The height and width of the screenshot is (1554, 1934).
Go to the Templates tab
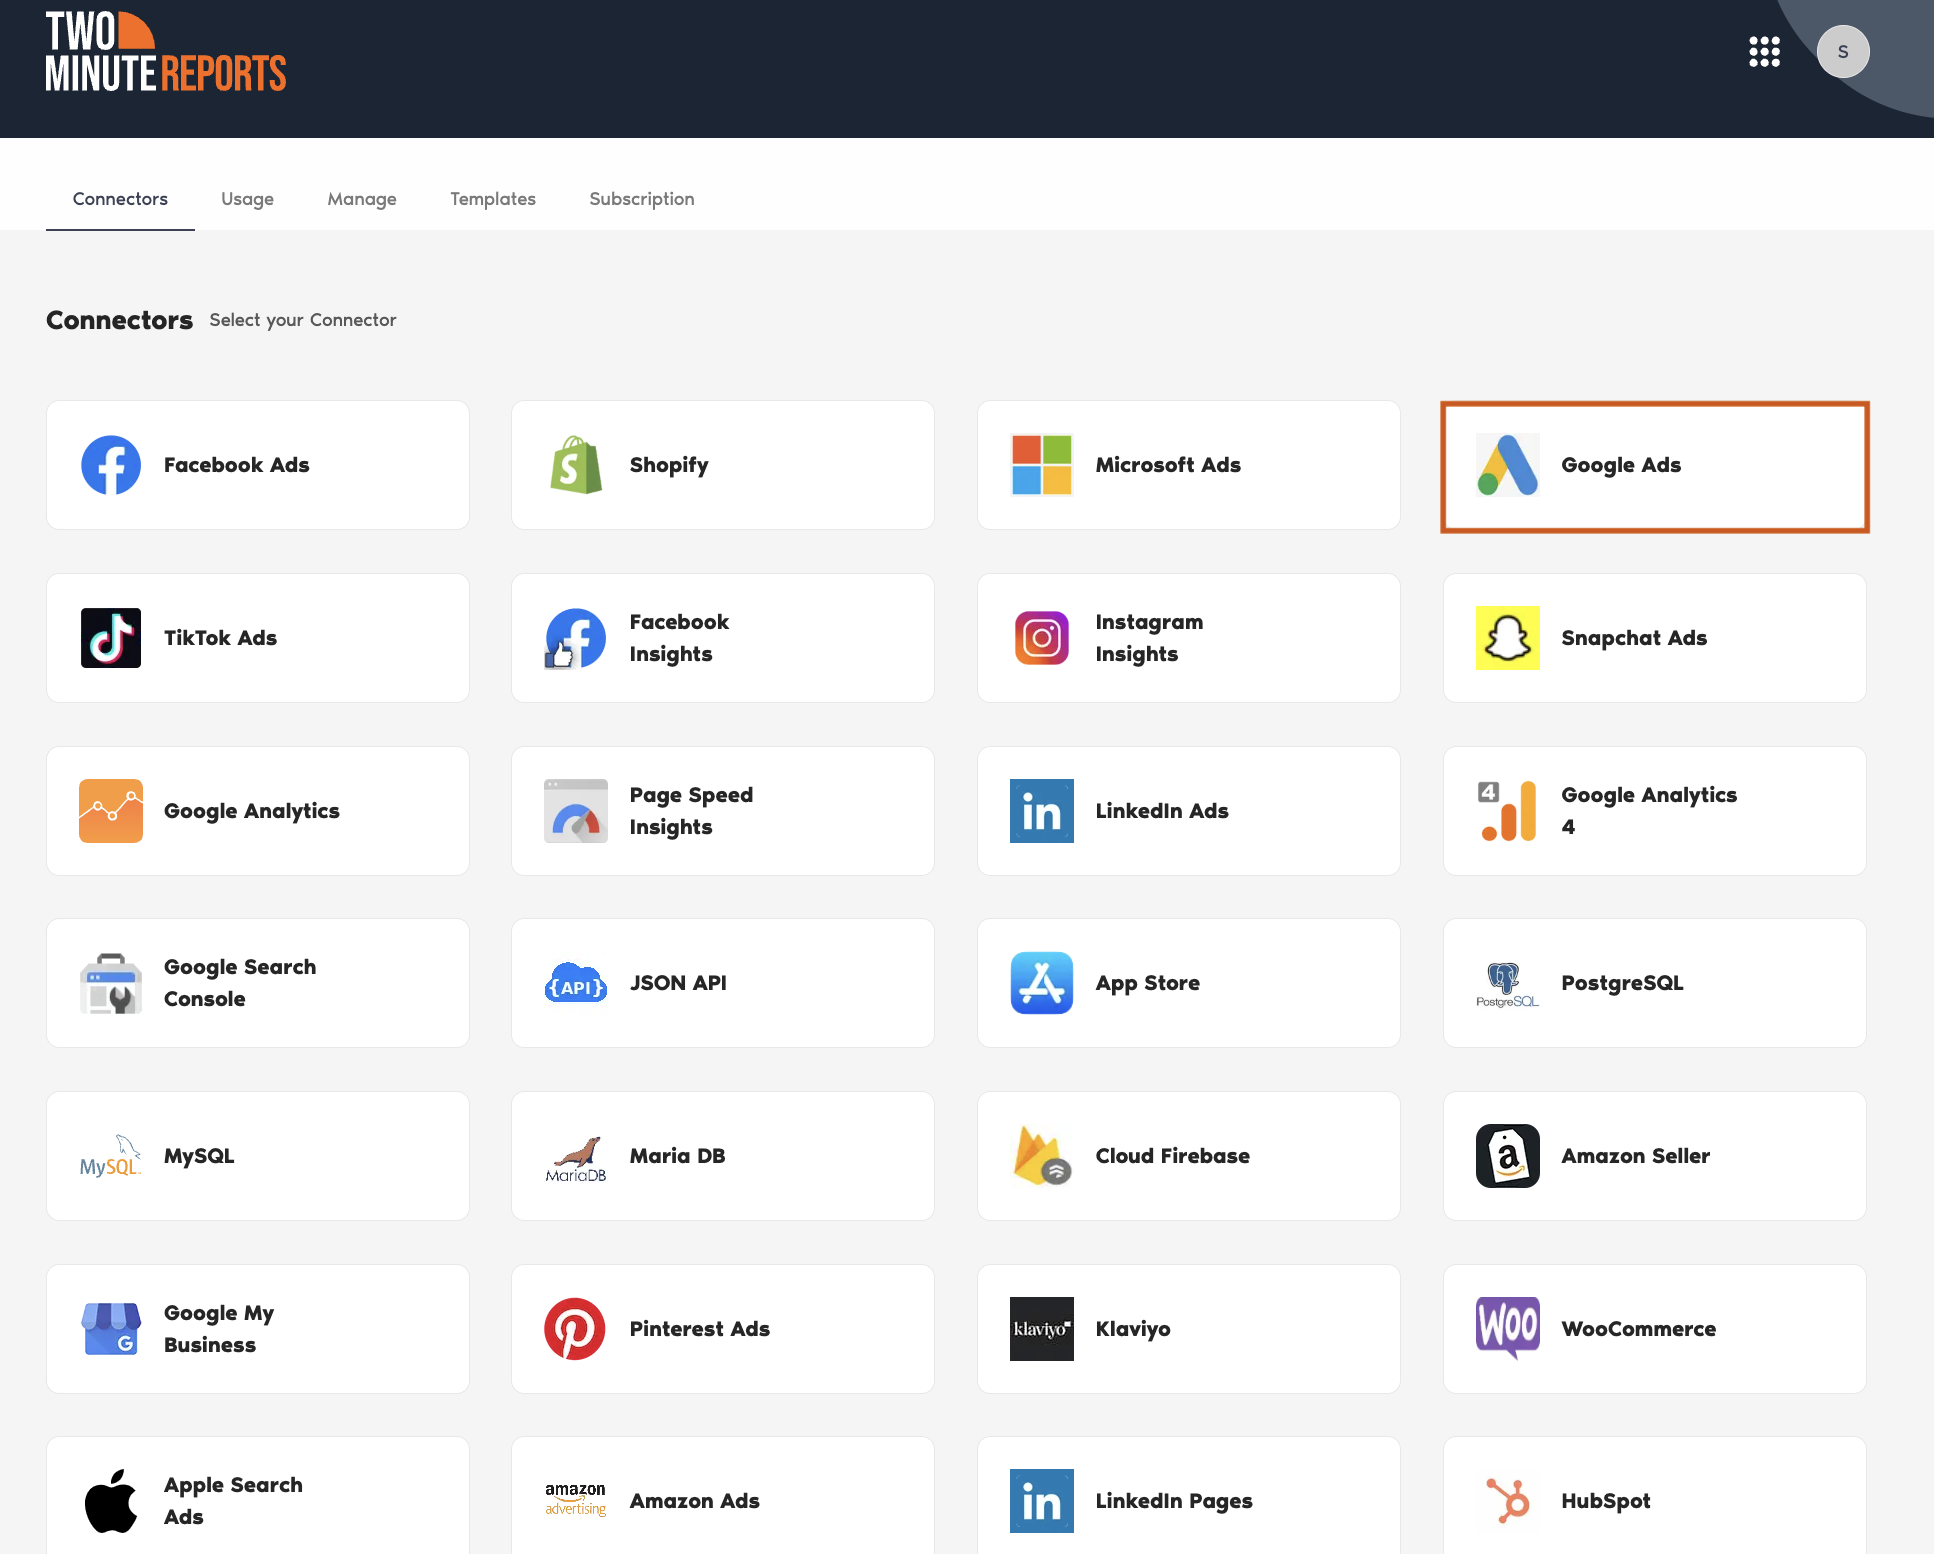(x=493, y=199)
